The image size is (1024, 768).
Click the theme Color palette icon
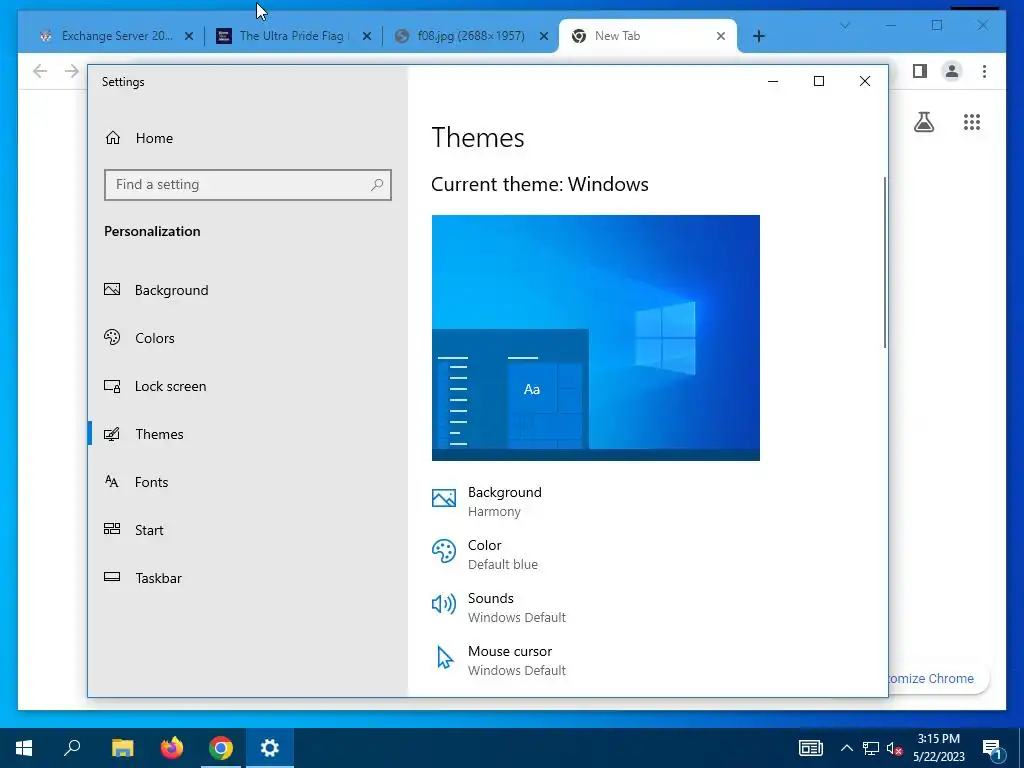click(444, 551)
